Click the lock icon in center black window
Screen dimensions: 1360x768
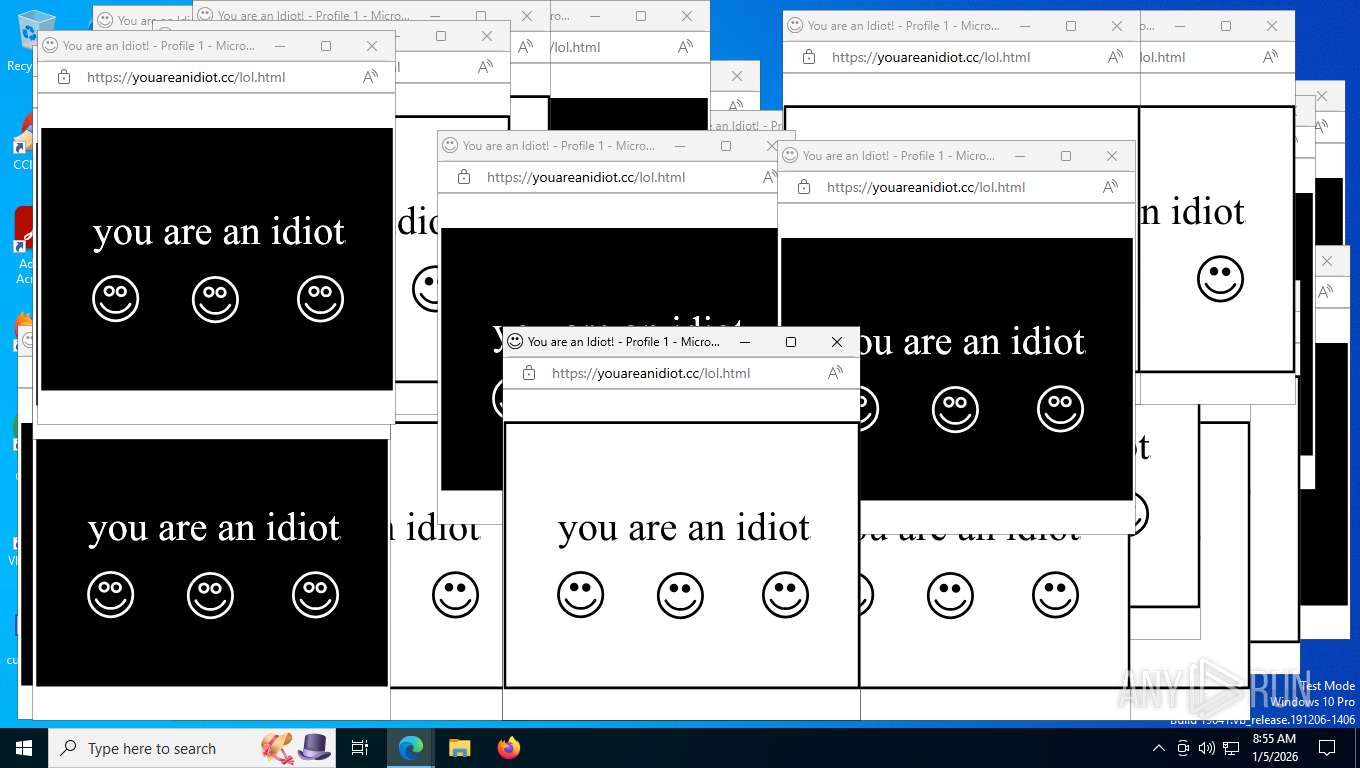coord(464,177)
